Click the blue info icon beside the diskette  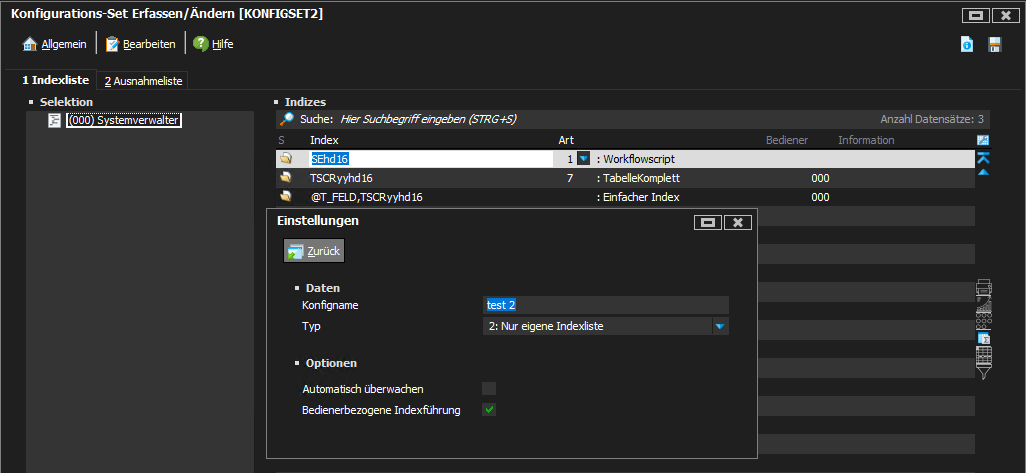[x=967, y=44]
